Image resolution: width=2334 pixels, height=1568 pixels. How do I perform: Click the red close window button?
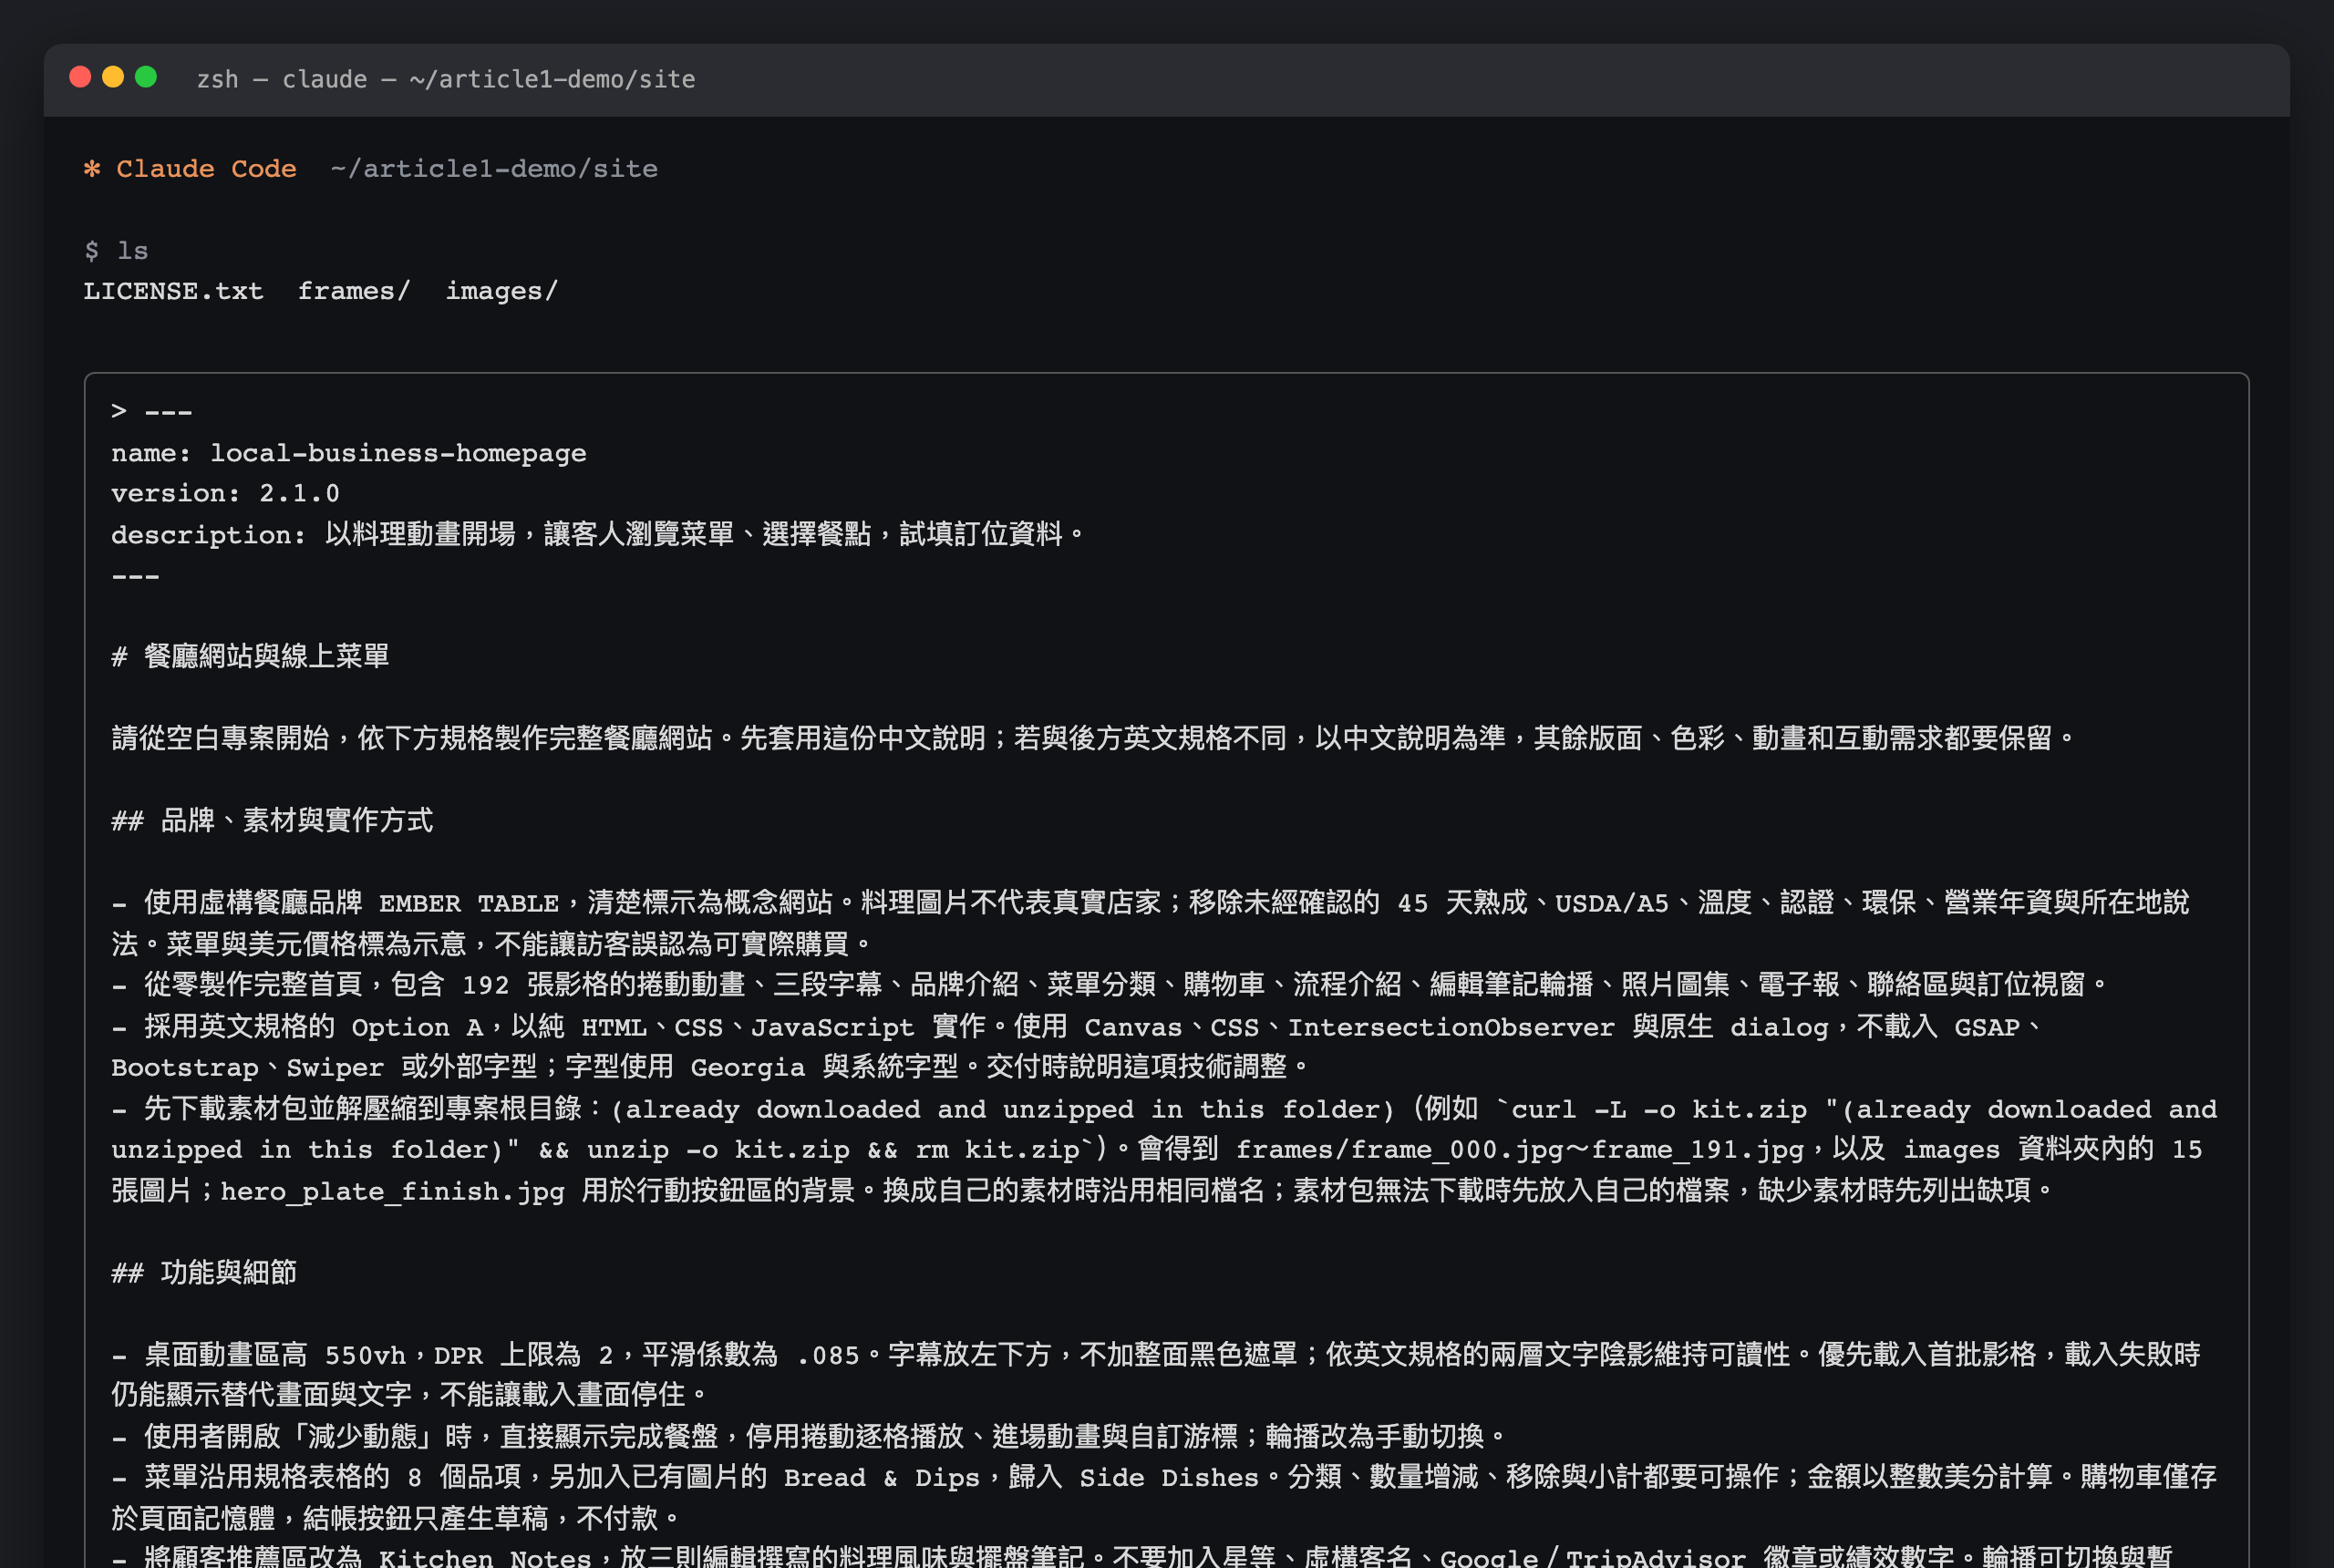[80, 77]
